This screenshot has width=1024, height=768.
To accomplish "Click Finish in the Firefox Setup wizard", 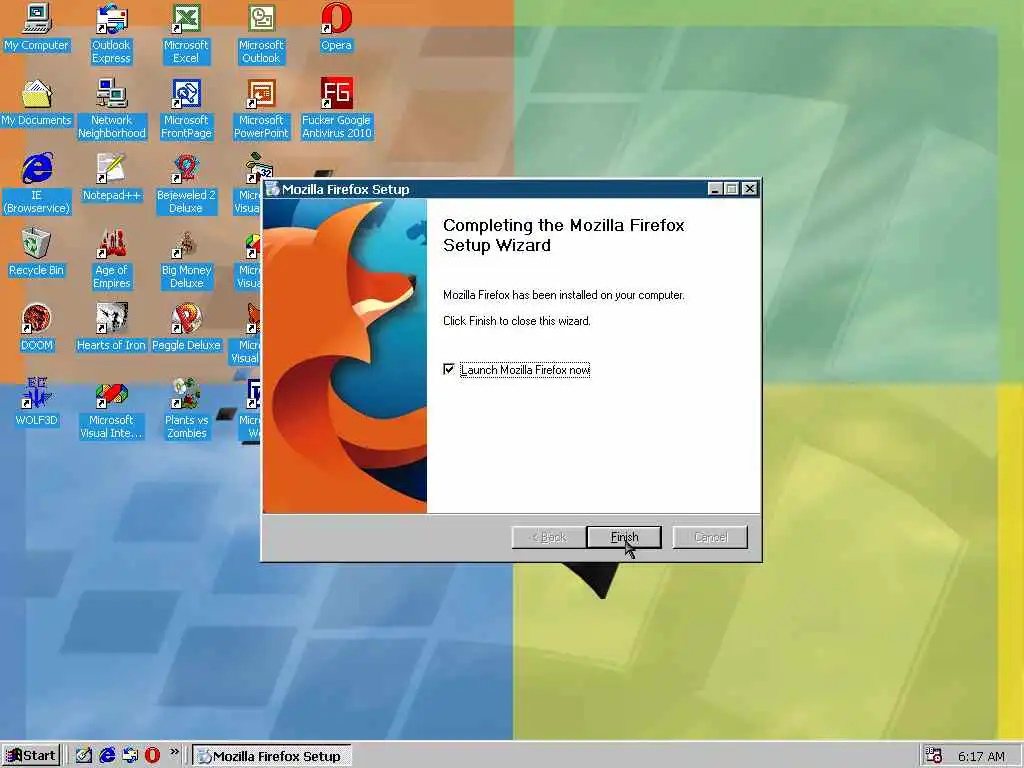I will (624, 537).
